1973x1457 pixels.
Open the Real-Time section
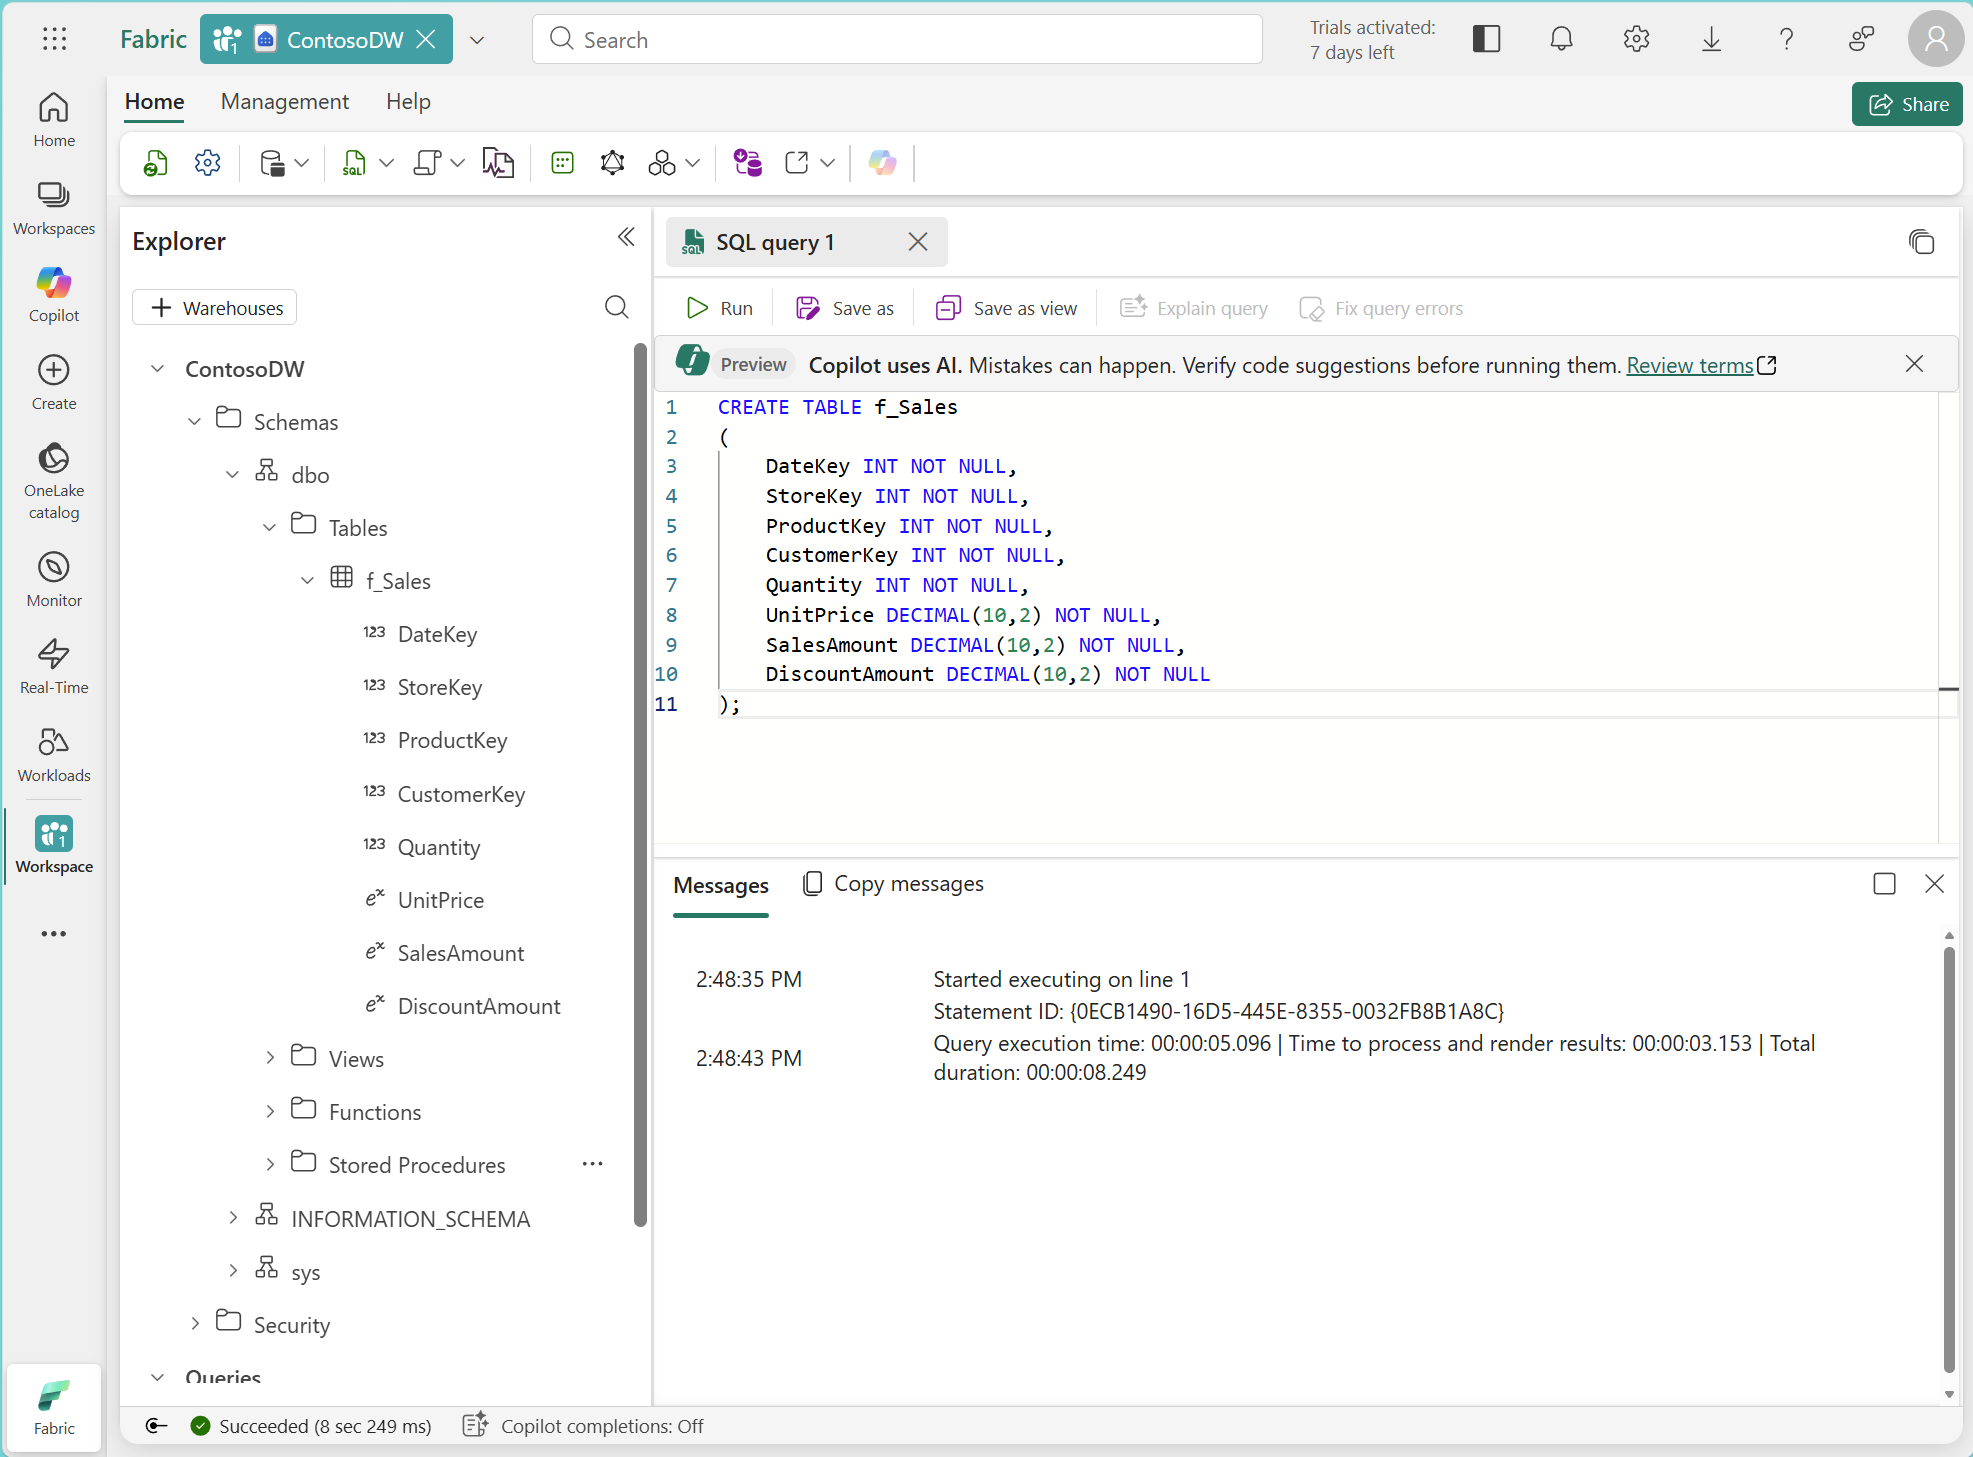[x=53, y=665]
